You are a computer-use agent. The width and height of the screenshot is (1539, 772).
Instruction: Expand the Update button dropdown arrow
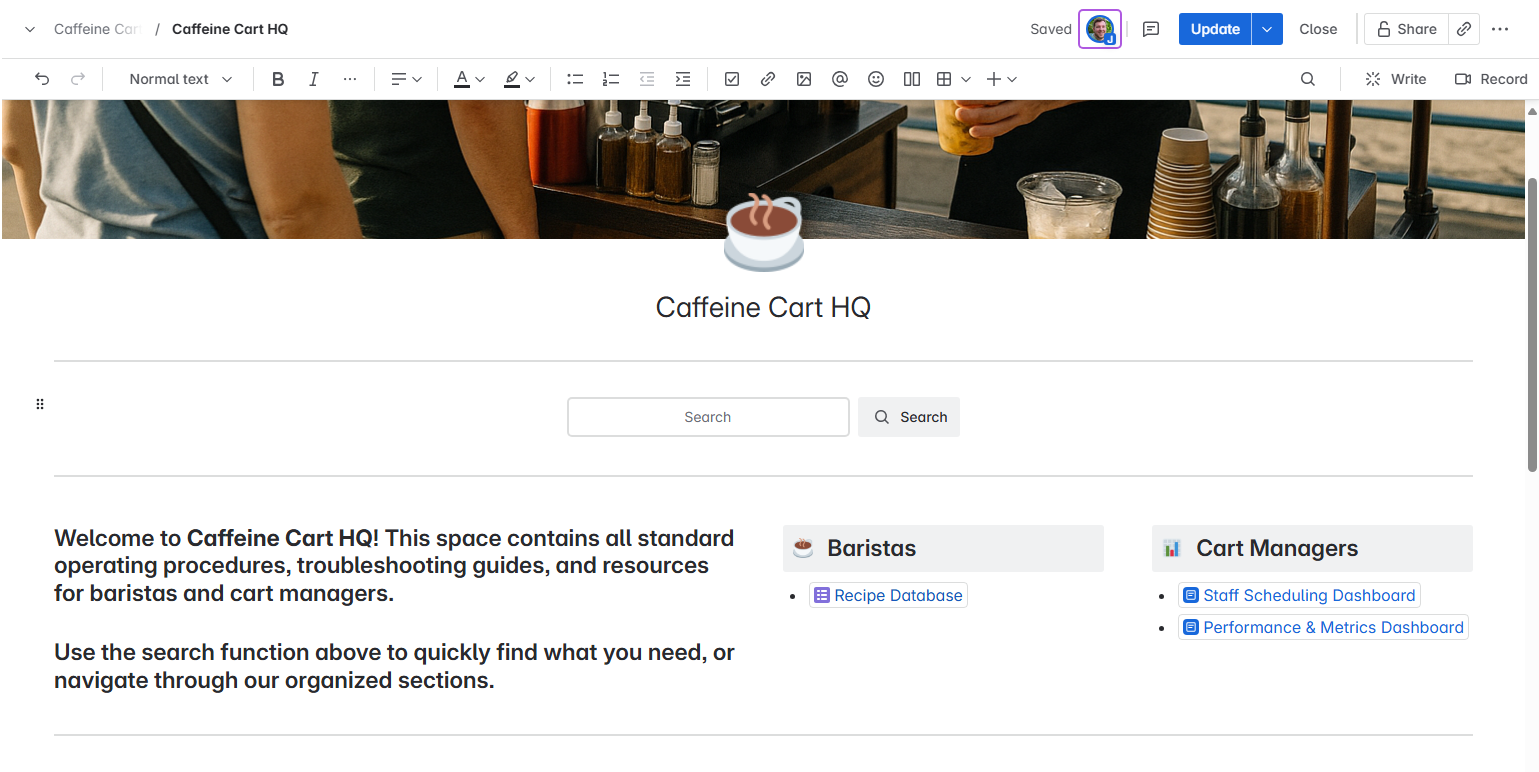coord(1267,29)
